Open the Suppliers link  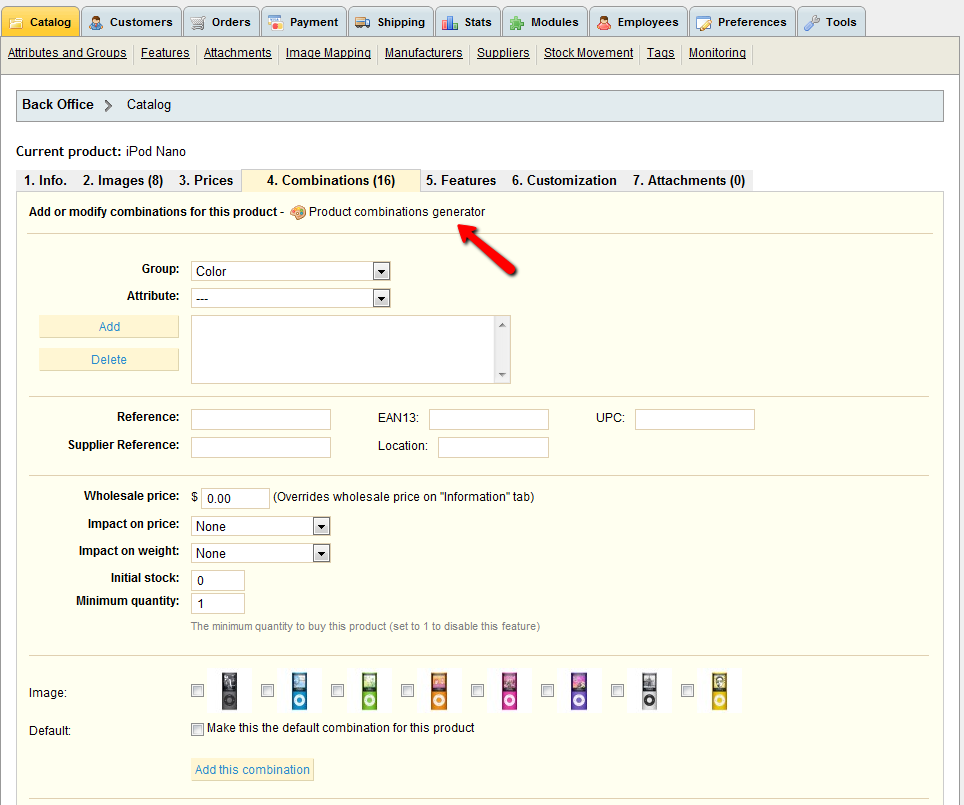click(503, 53)
